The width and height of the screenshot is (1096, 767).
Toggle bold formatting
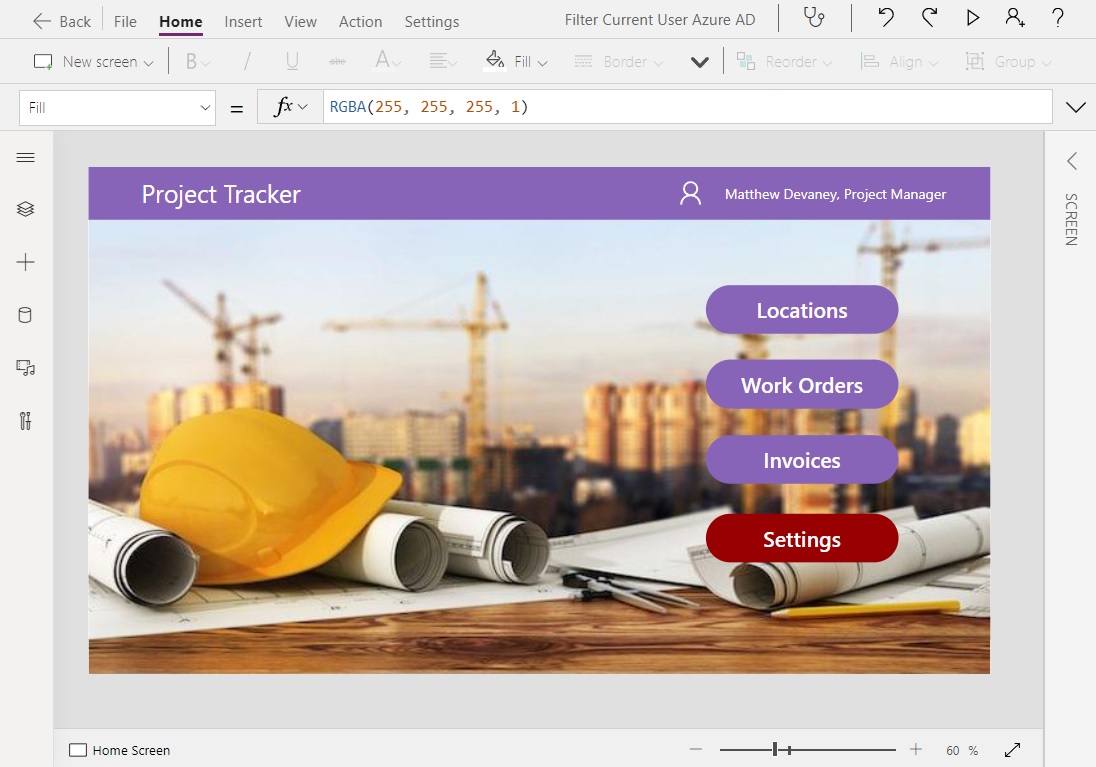[x=191, y=61]
